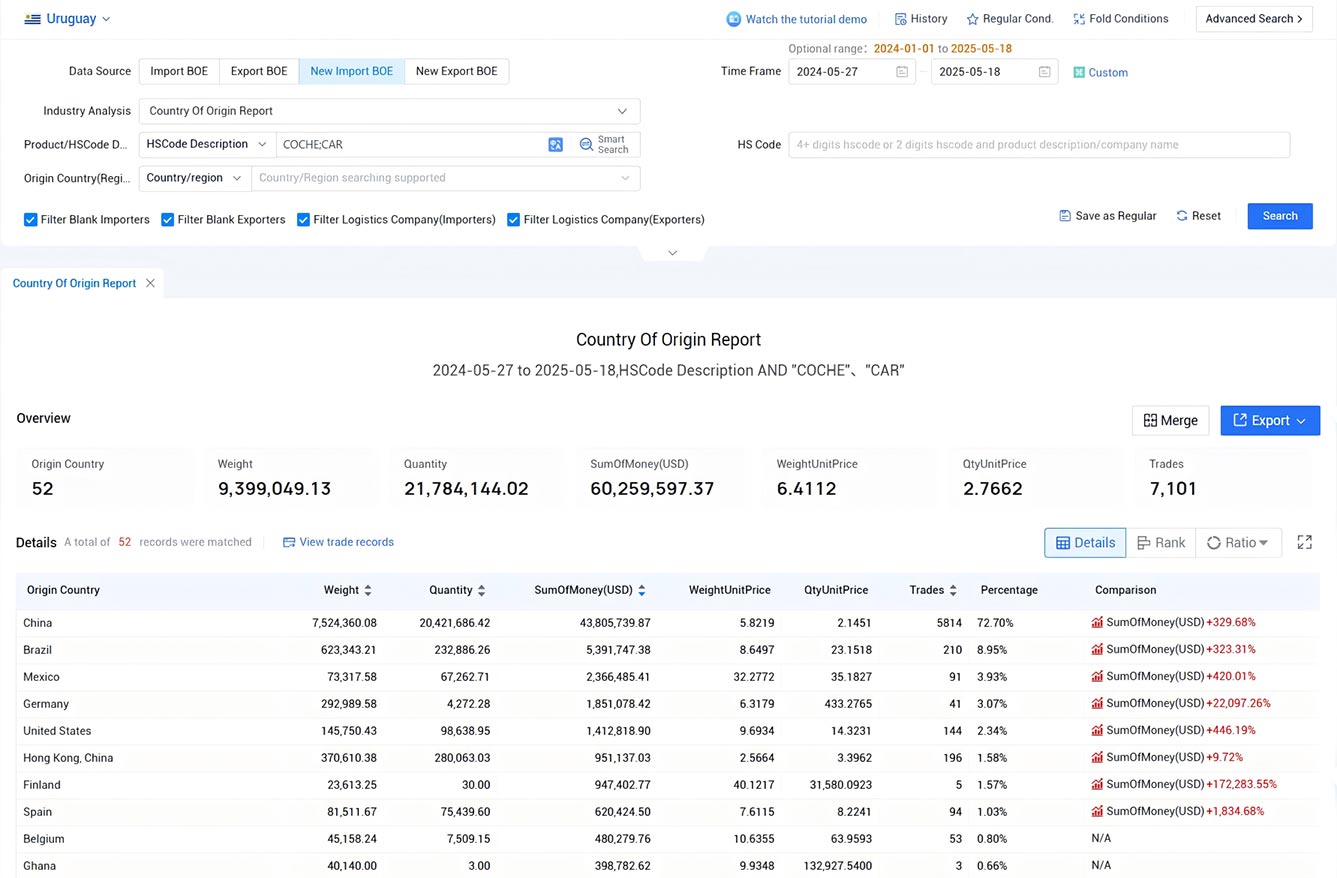
Task: Click the Fold Conditions collapse icon
Action: pyautogui.click(x=1079, y=19)
